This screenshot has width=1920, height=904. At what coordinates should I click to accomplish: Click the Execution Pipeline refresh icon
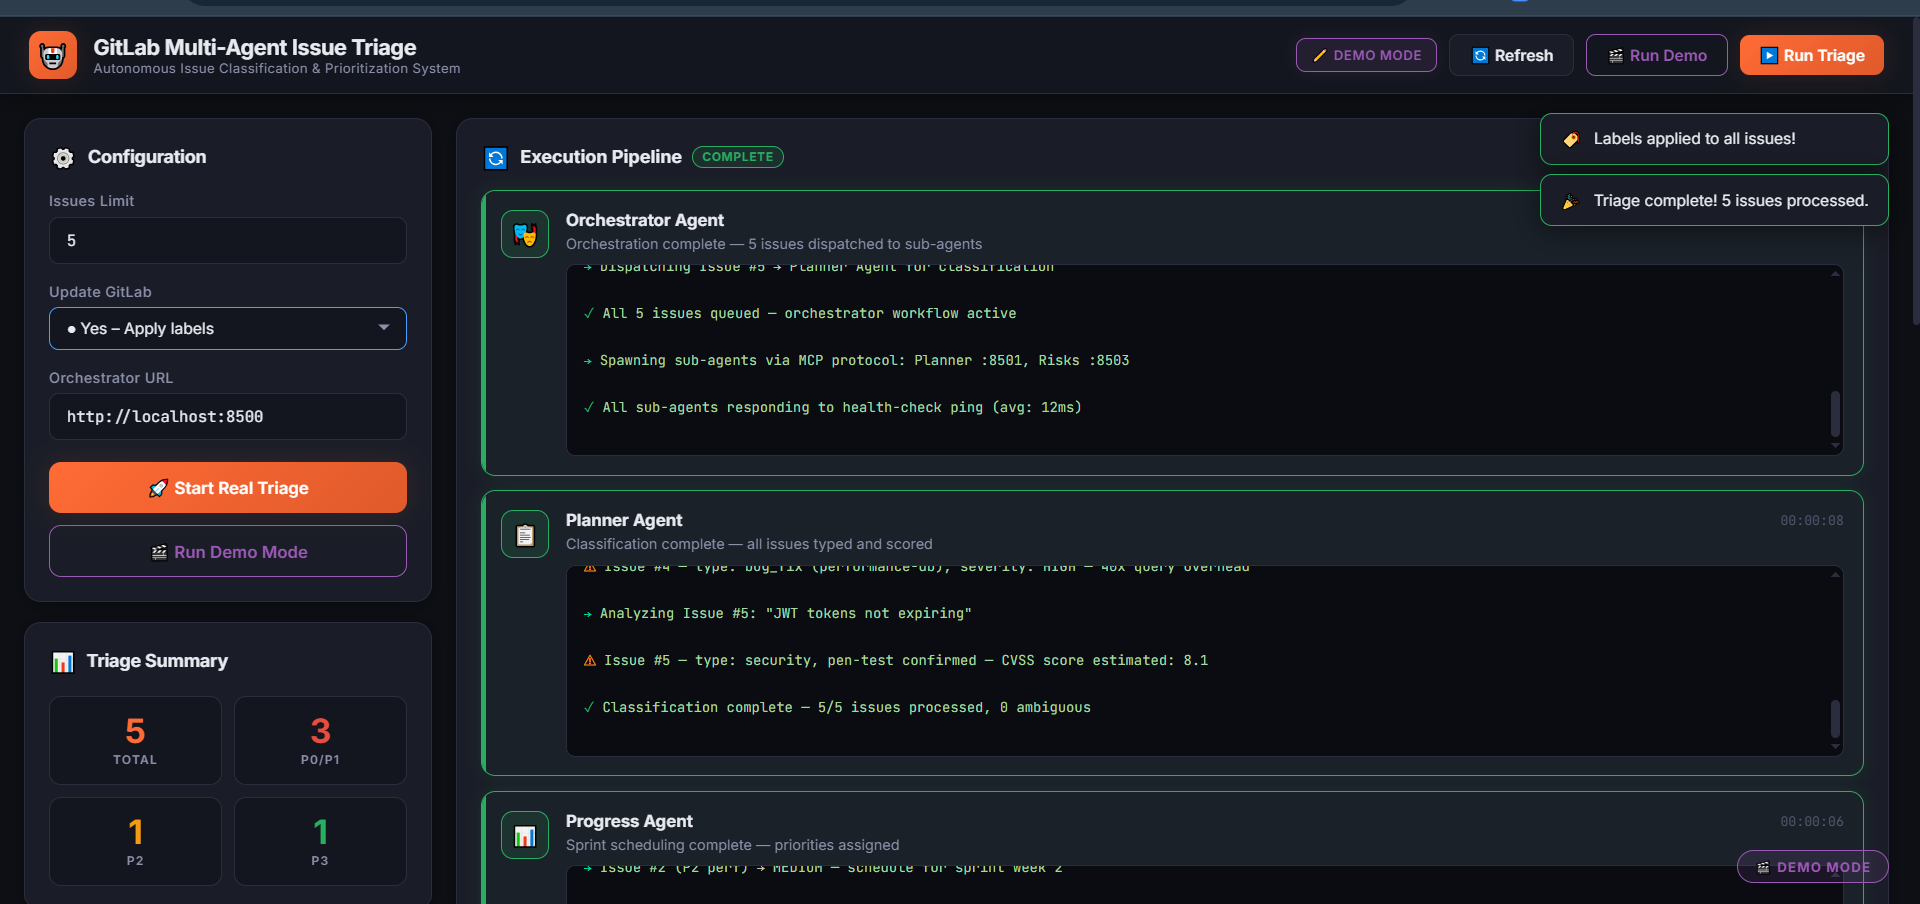[x=496, y=158]
